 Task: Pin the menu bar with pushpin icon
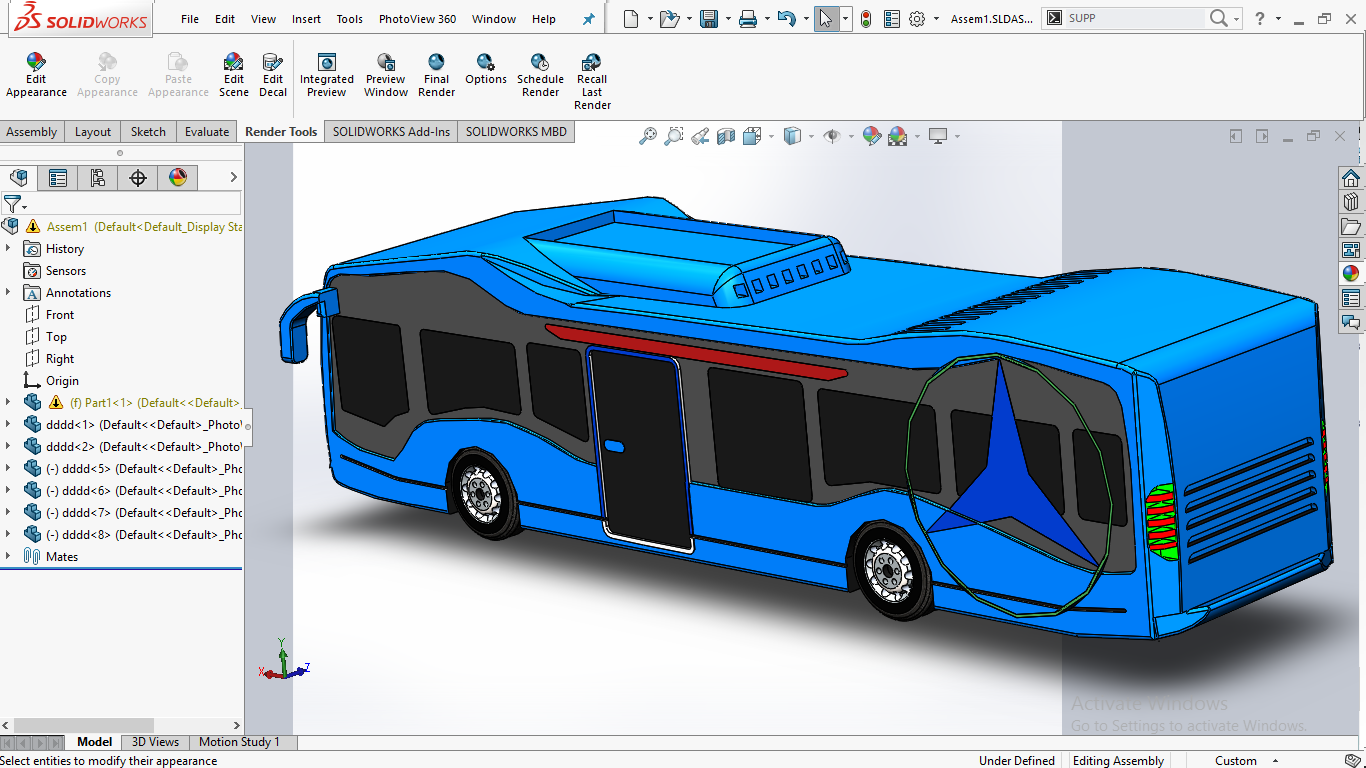(589, 19)
